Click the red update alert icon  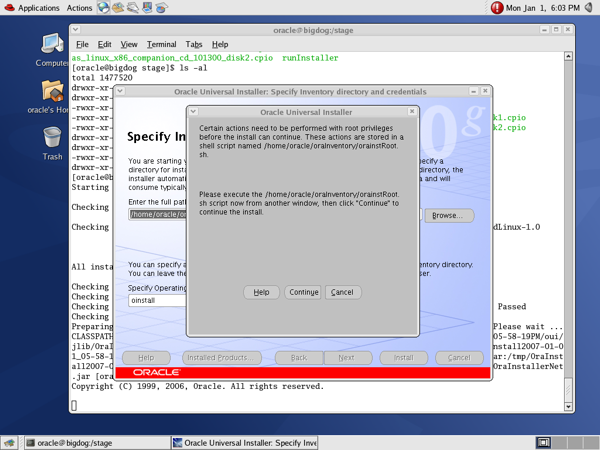tap(496, 8)
